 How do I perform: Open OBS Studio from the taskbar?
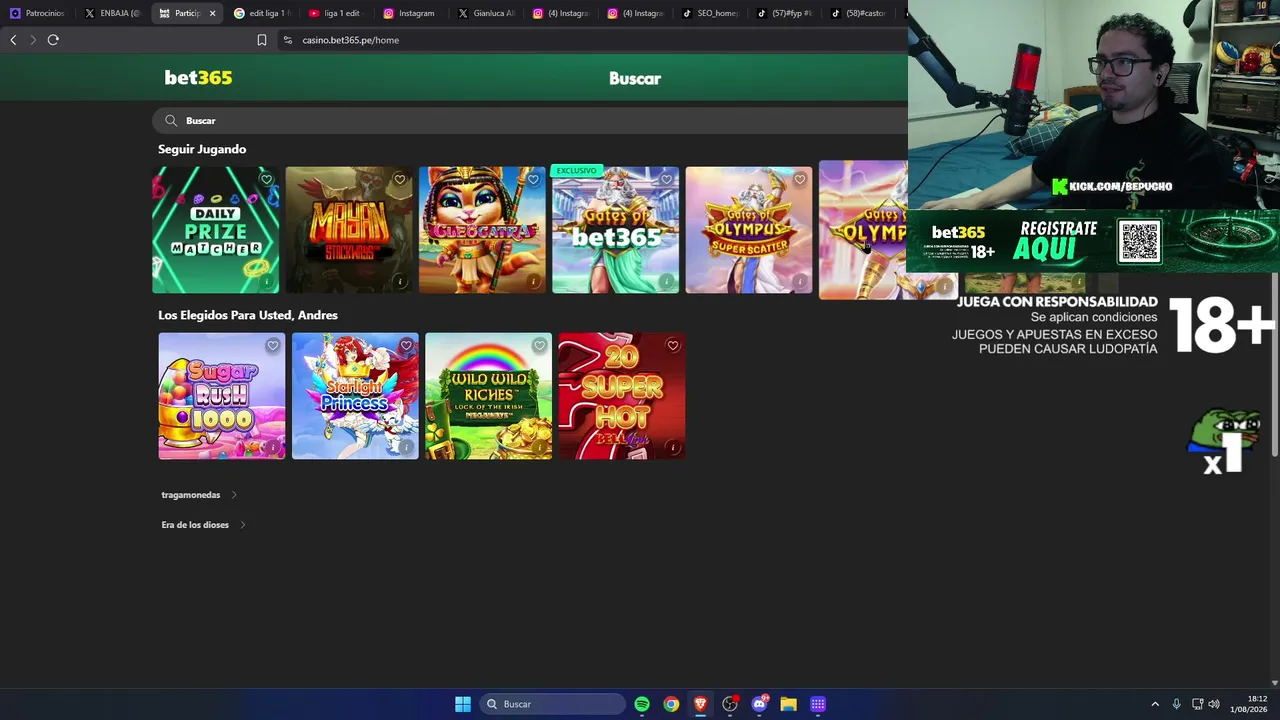(x=730, y=704)
